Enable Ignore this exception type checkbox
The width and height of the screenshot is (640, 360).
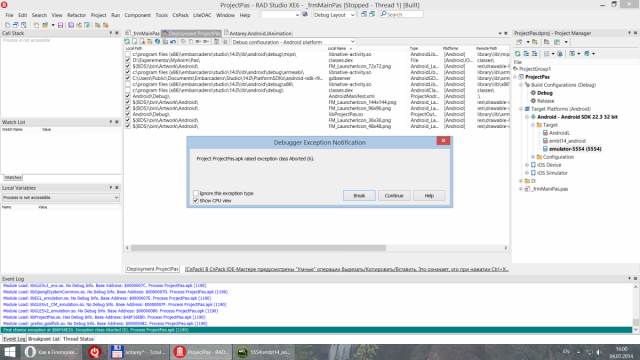click(196, 193)
